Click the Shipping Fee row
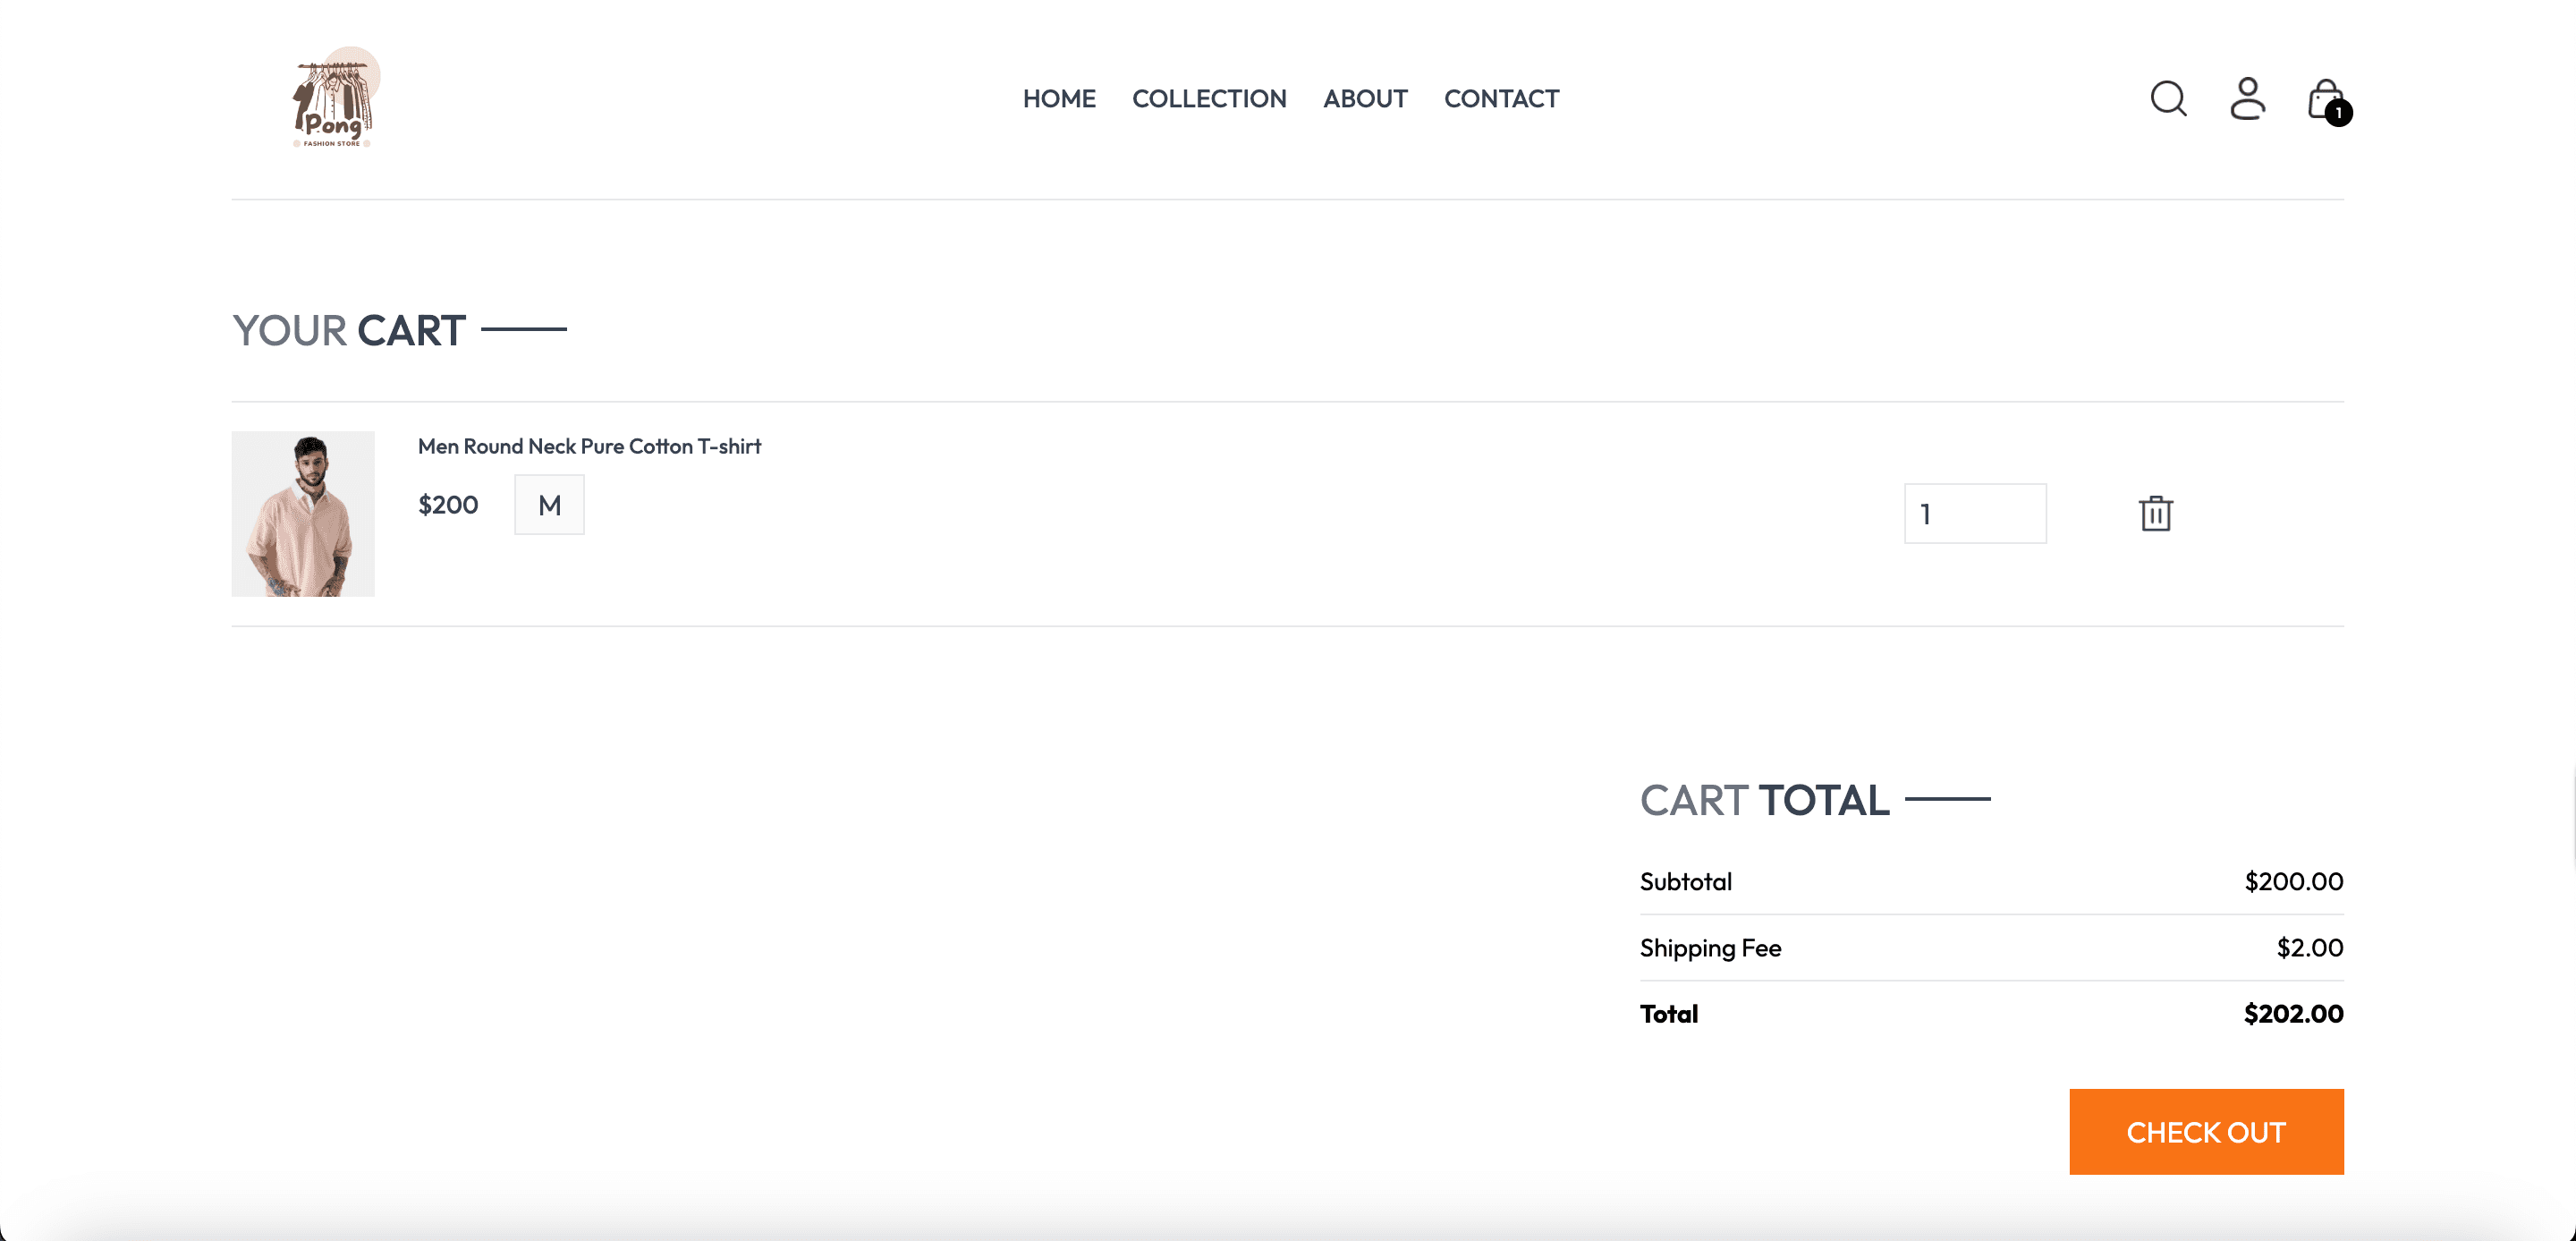 tap(1710, 947)
